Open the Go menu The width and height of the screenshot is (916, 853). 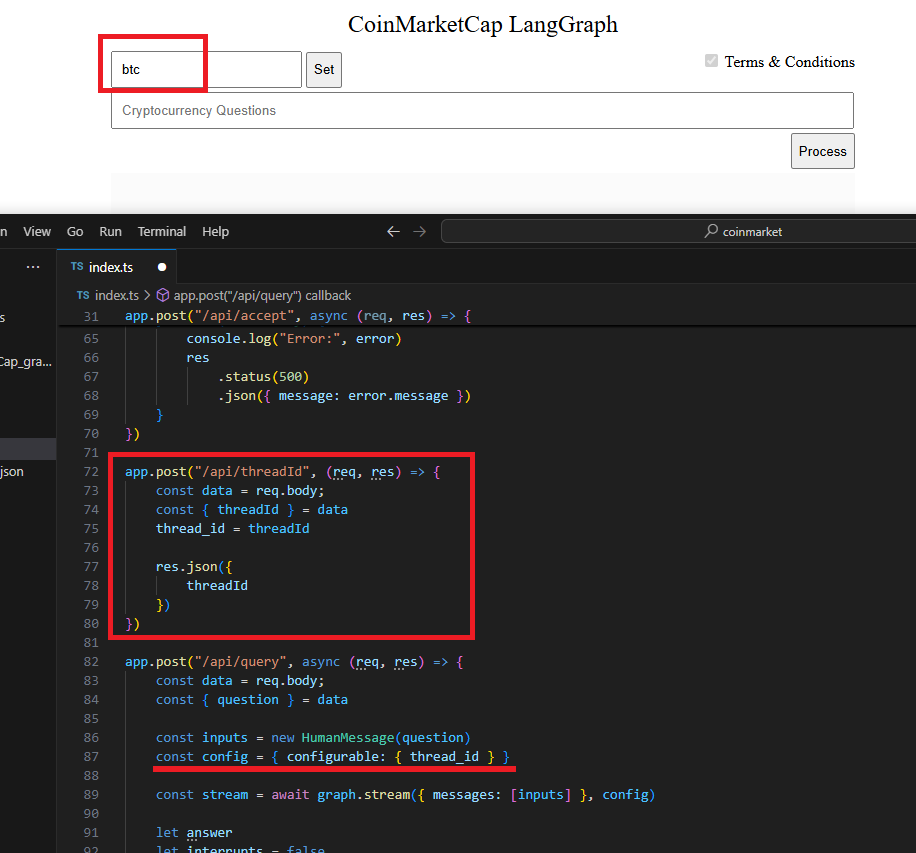coord(75,232)
